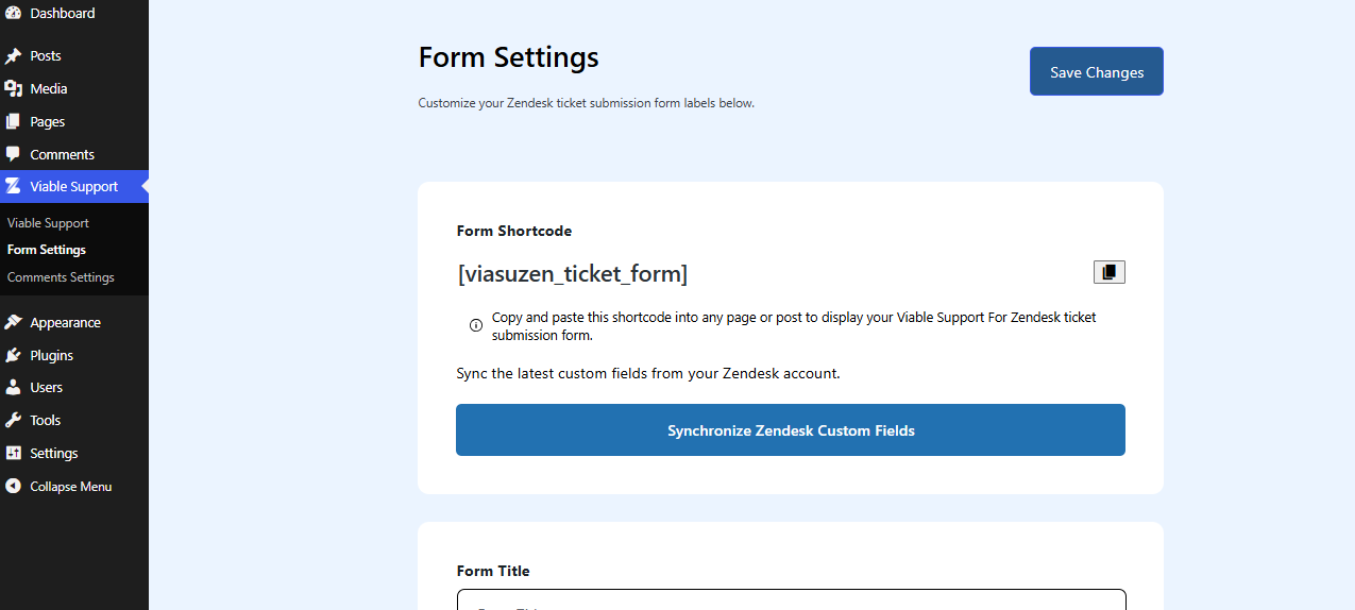Image resolution: width=1355 pixels, height=610 pixels.
Task: Copy the viasuzen_ticket_form shortcode
Action: click(1109, 272)
